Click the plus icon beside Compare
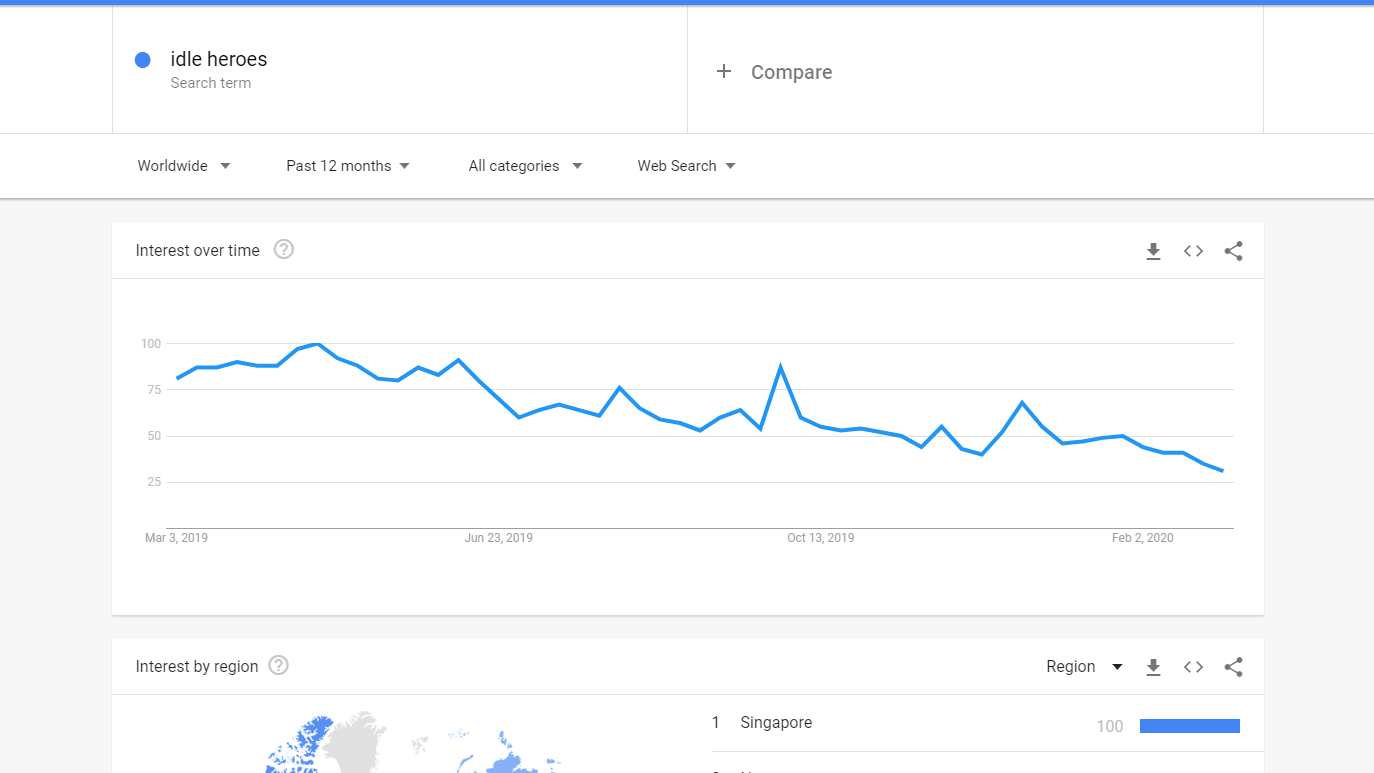 point(724,71)
